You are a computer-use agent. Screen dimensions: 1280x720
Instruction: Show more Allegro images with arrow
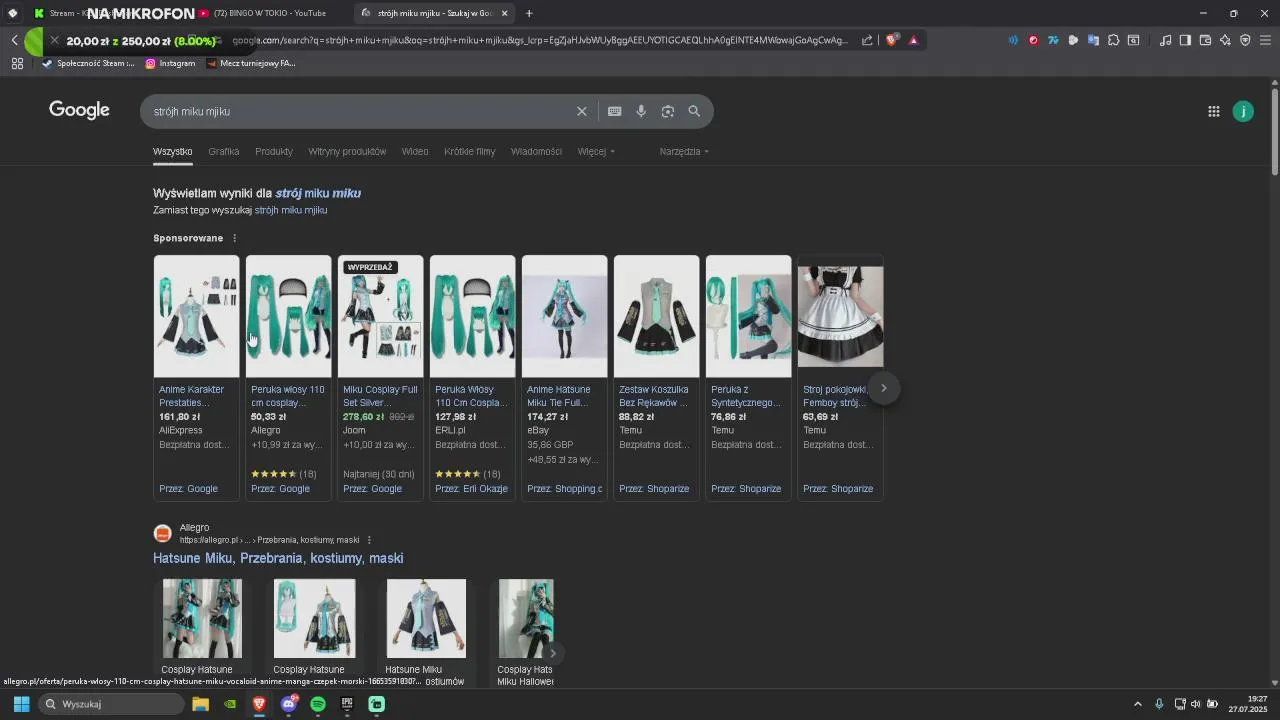552,653
